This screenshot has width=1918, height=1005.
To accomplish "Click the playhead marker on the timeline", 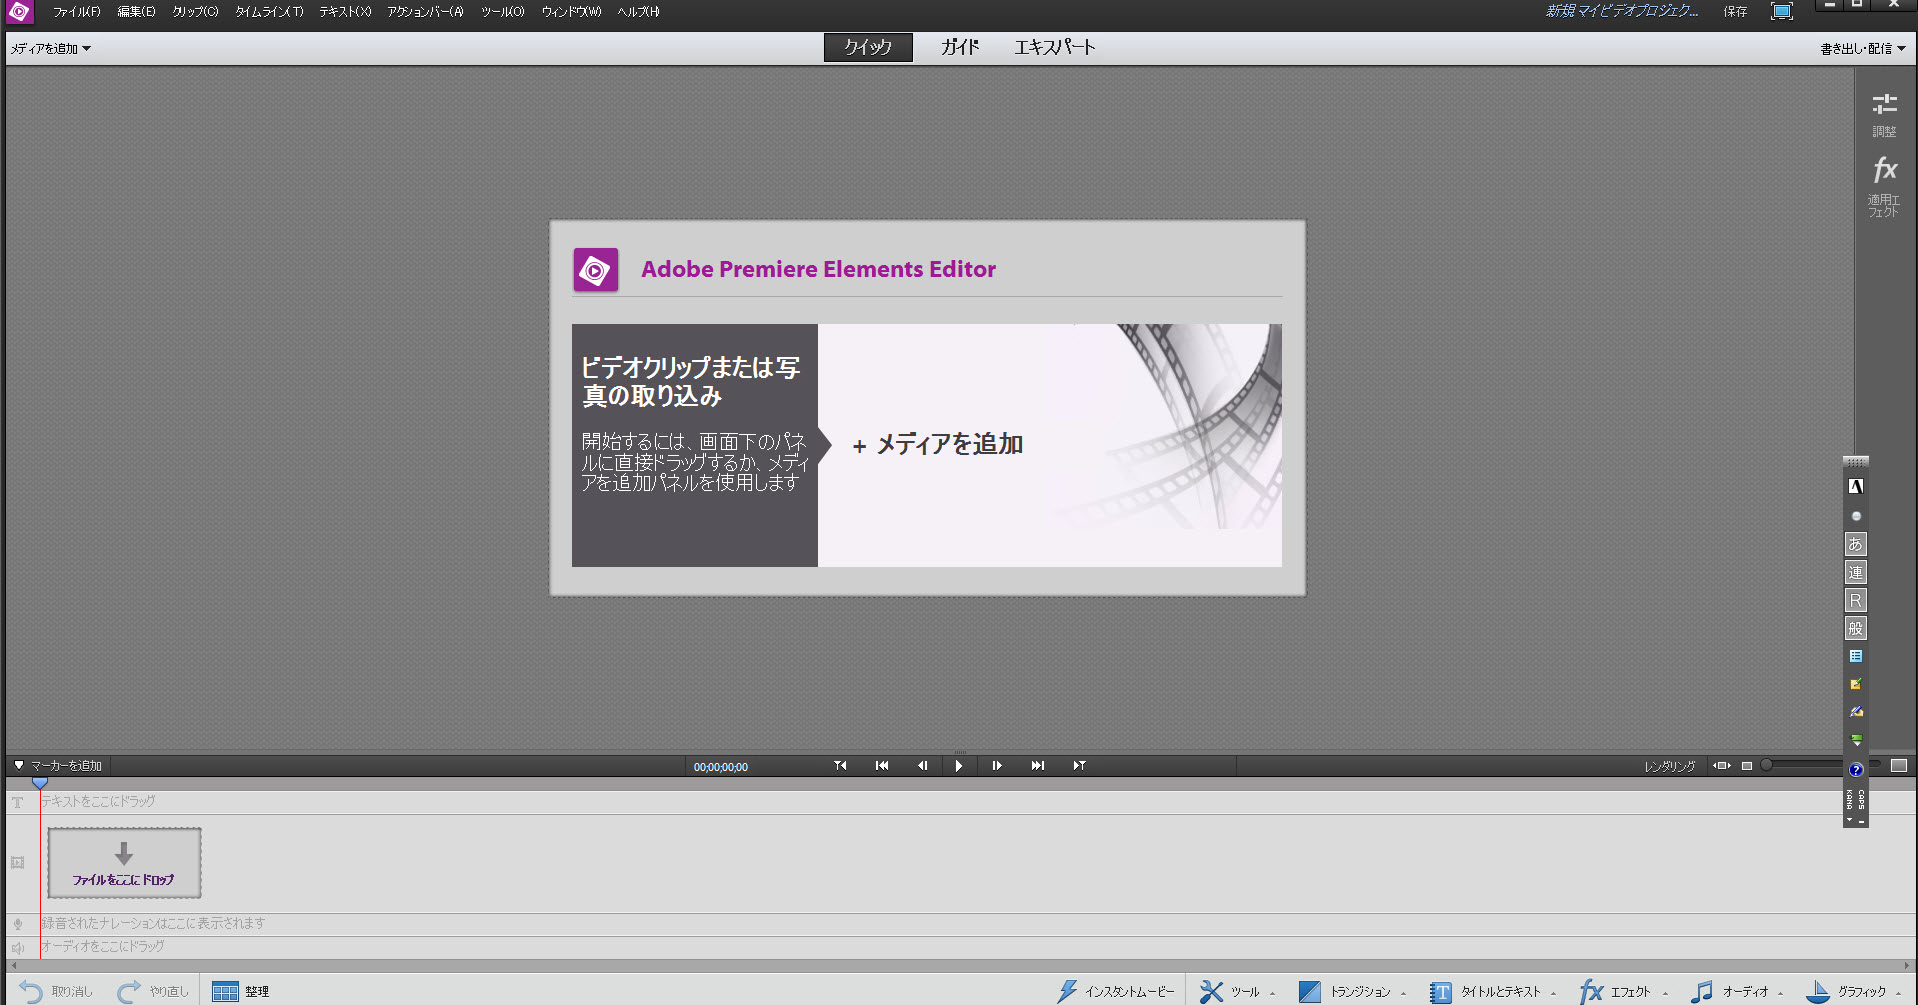I will click(x=40, y=783).
